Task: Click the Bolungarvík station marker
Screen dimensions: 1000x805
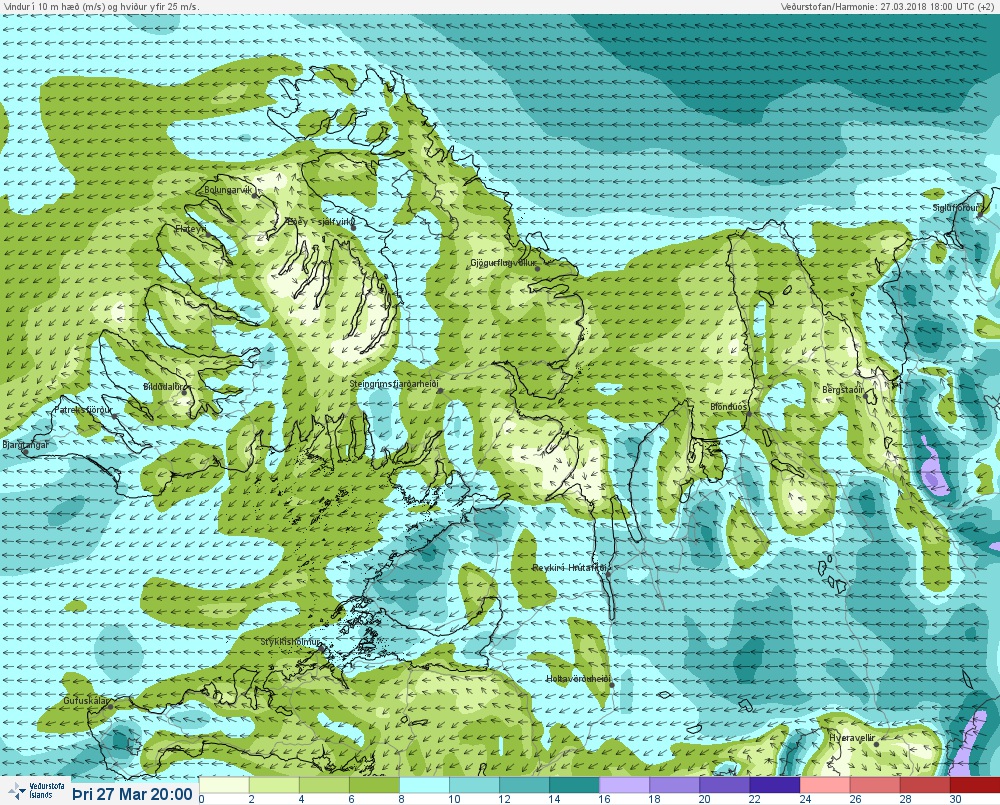Action: [x=255, y=196]
